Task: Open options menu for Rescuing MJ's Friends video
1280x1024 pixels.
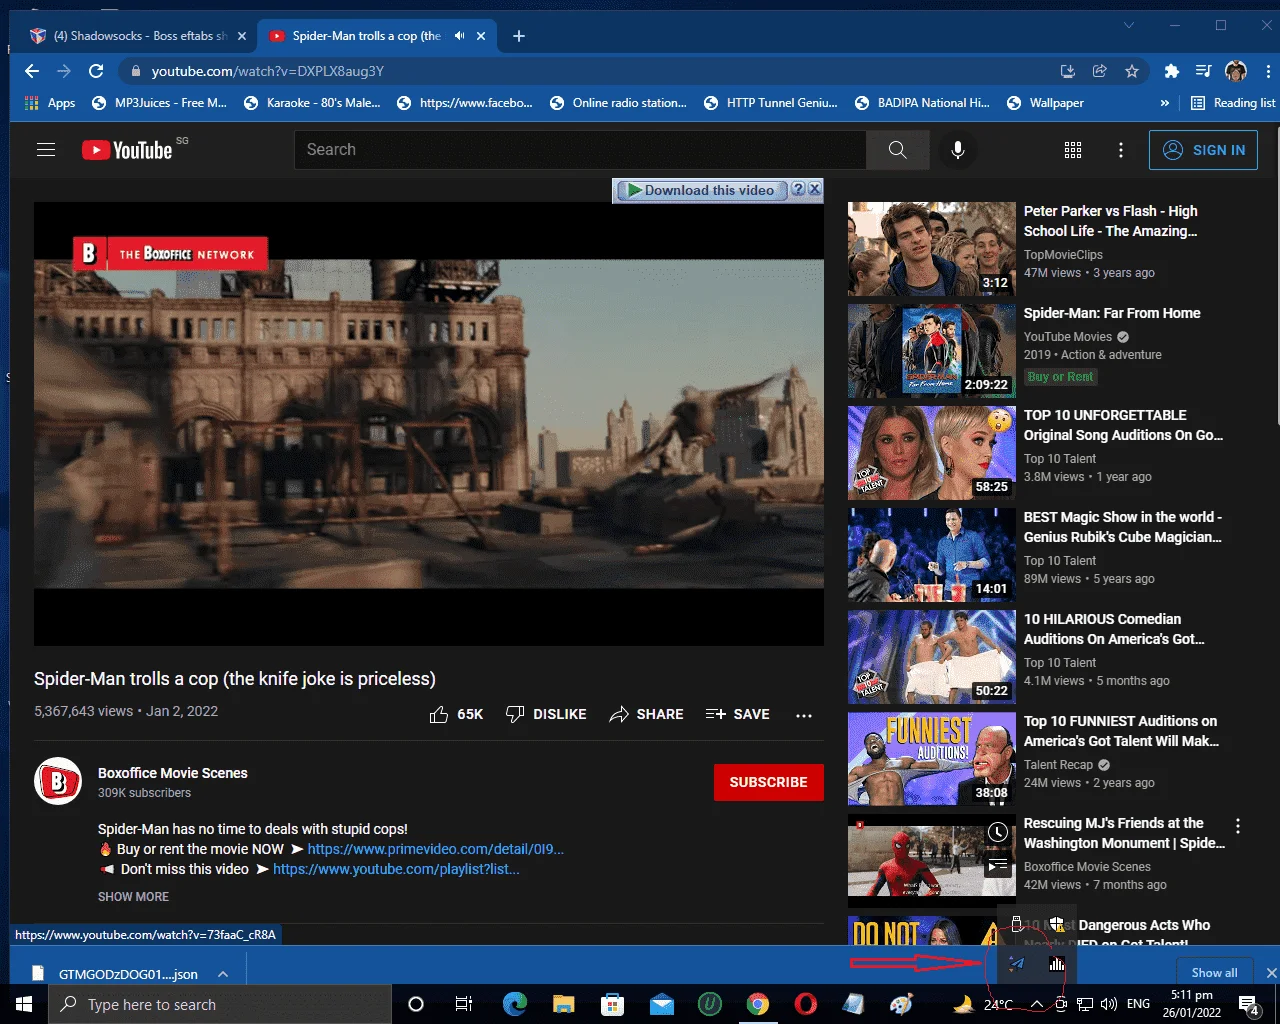Action: (x=1238, y=826)
